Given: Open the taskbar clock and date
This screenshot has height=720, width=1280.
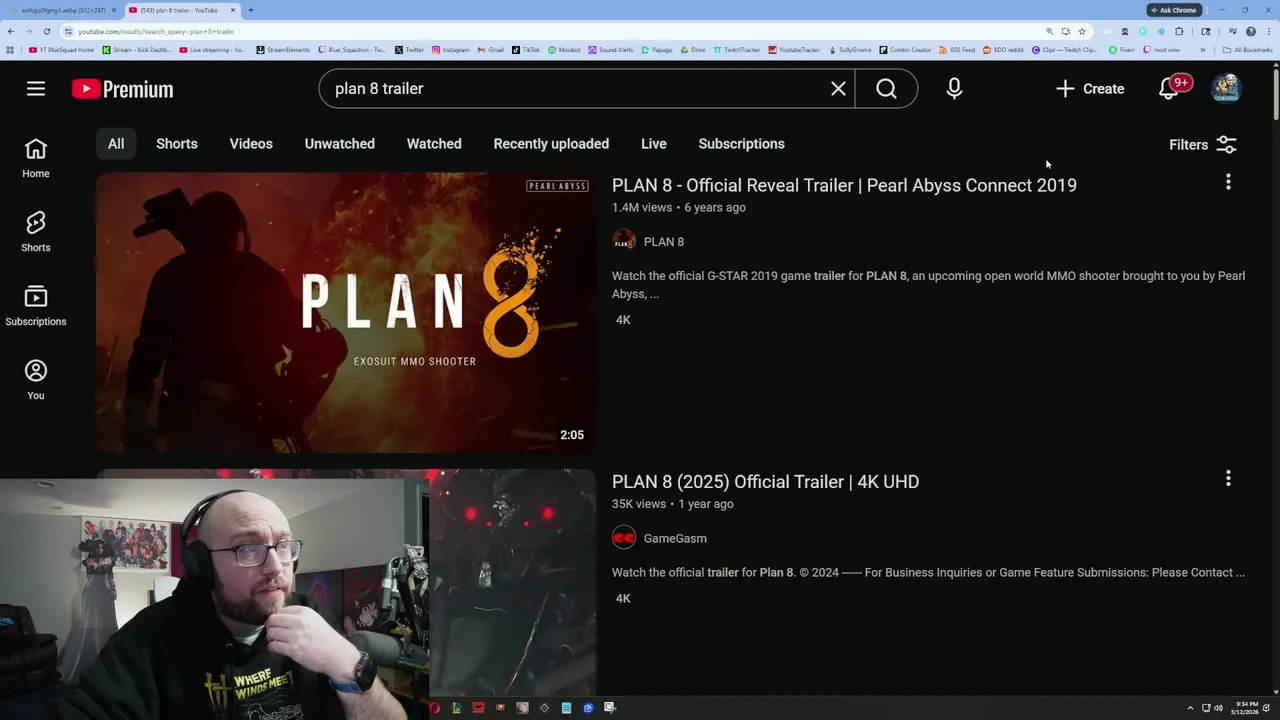Looking at the screenshot, I should coord(1245,708).
